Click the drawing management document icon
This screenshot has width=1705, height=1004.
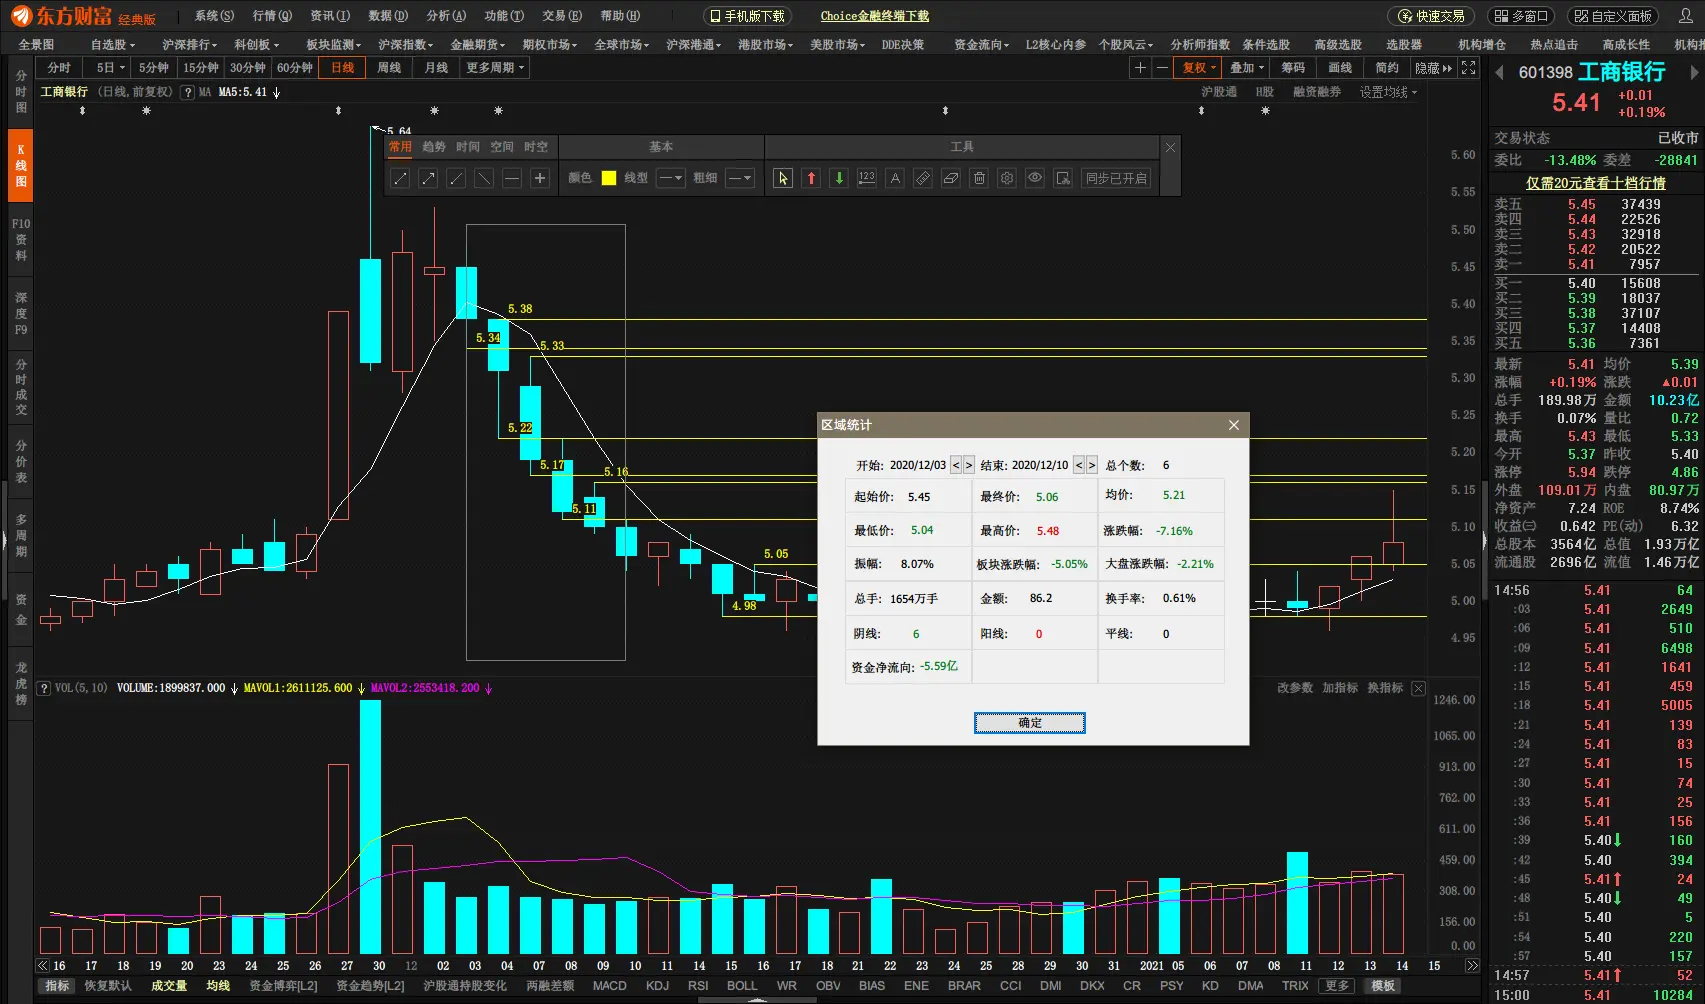[1063, 178]
